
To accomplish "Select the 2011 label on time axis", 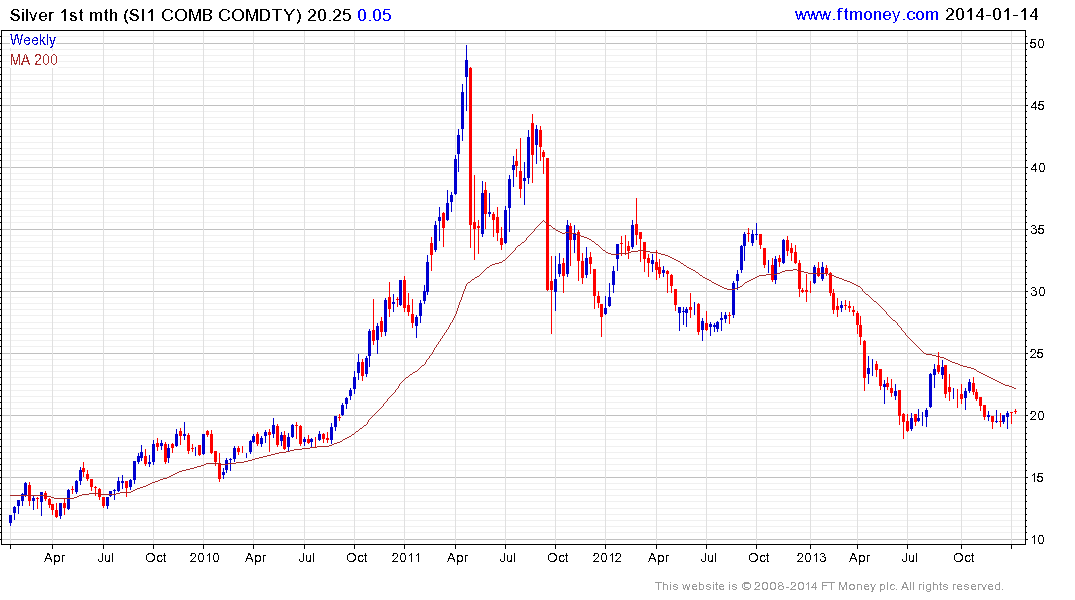I will (x=406, y=557).
